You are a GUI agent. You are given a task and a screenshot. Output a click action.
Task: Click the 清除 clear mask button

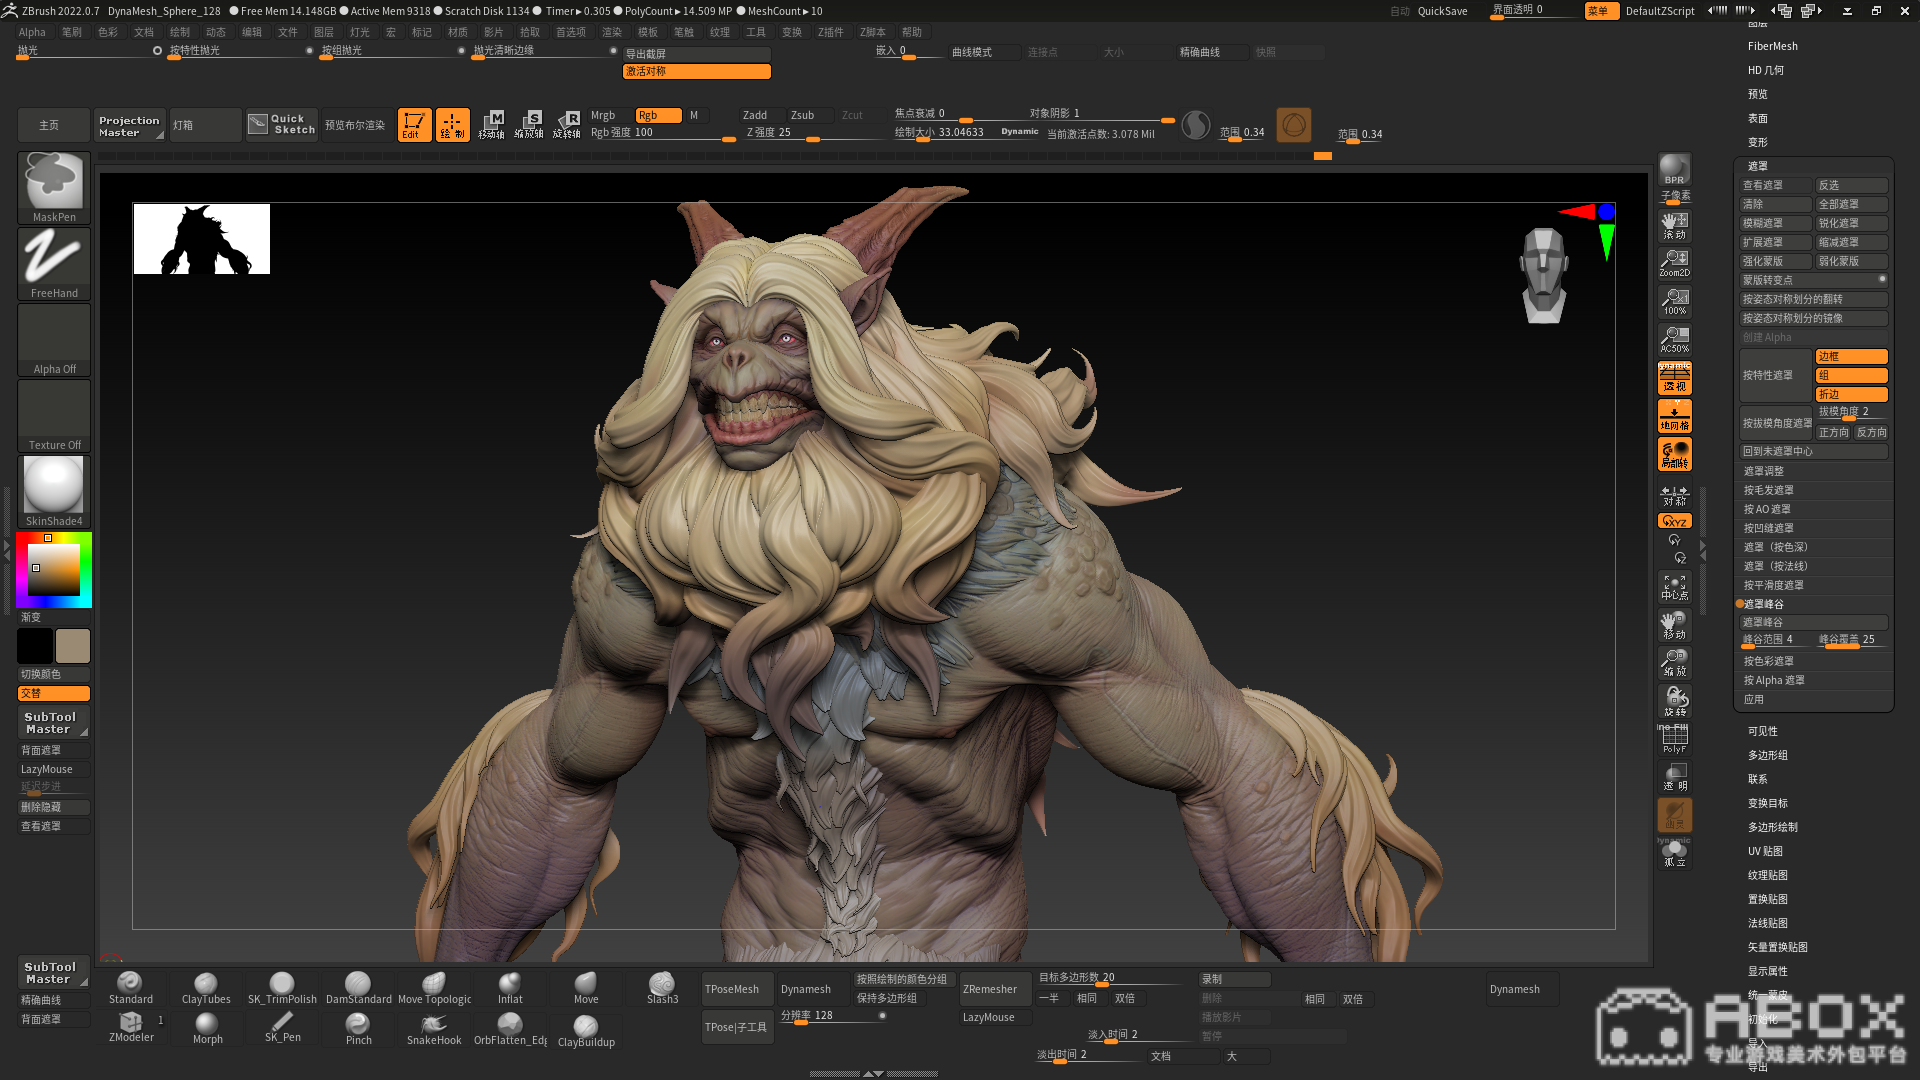[x=1775, y=205]
